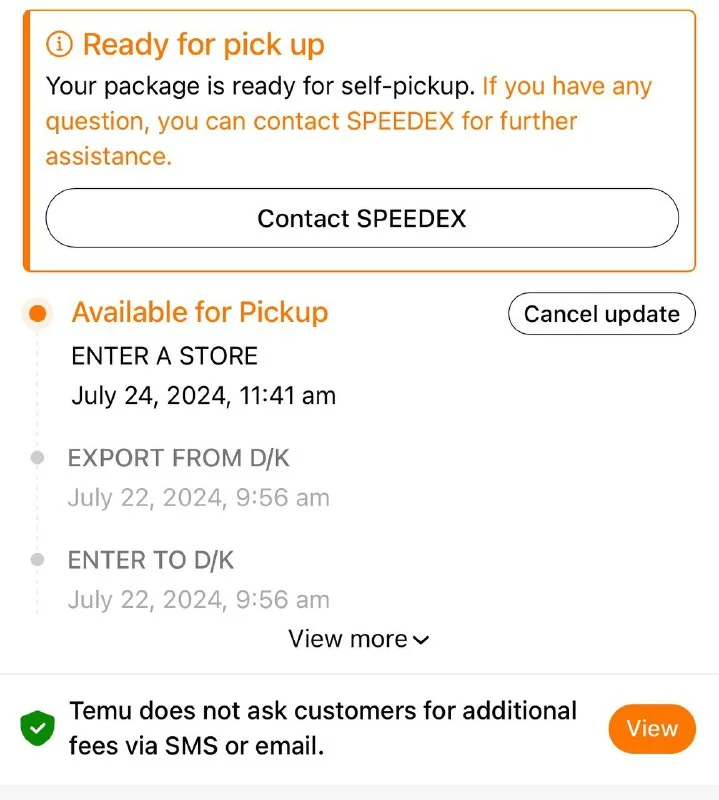Click the Ready for pick up title
The width and height of the screenshot is (719, 800).
[204, 45]
